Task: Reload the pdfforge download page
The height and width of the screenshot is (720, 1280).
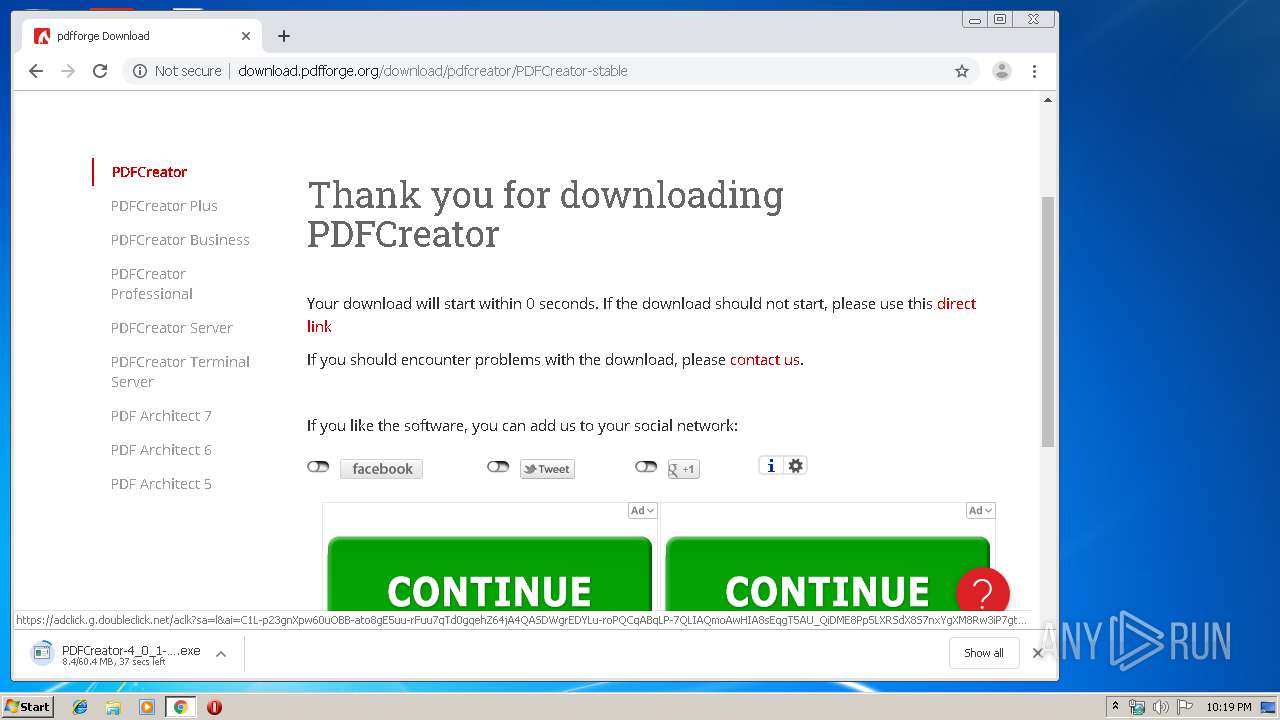Action: (100, 71)
